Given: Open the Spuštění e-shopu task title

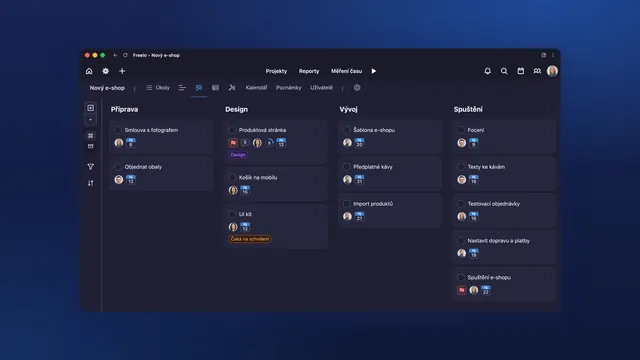Looking at the screenshot, I should tap(489, 278).
